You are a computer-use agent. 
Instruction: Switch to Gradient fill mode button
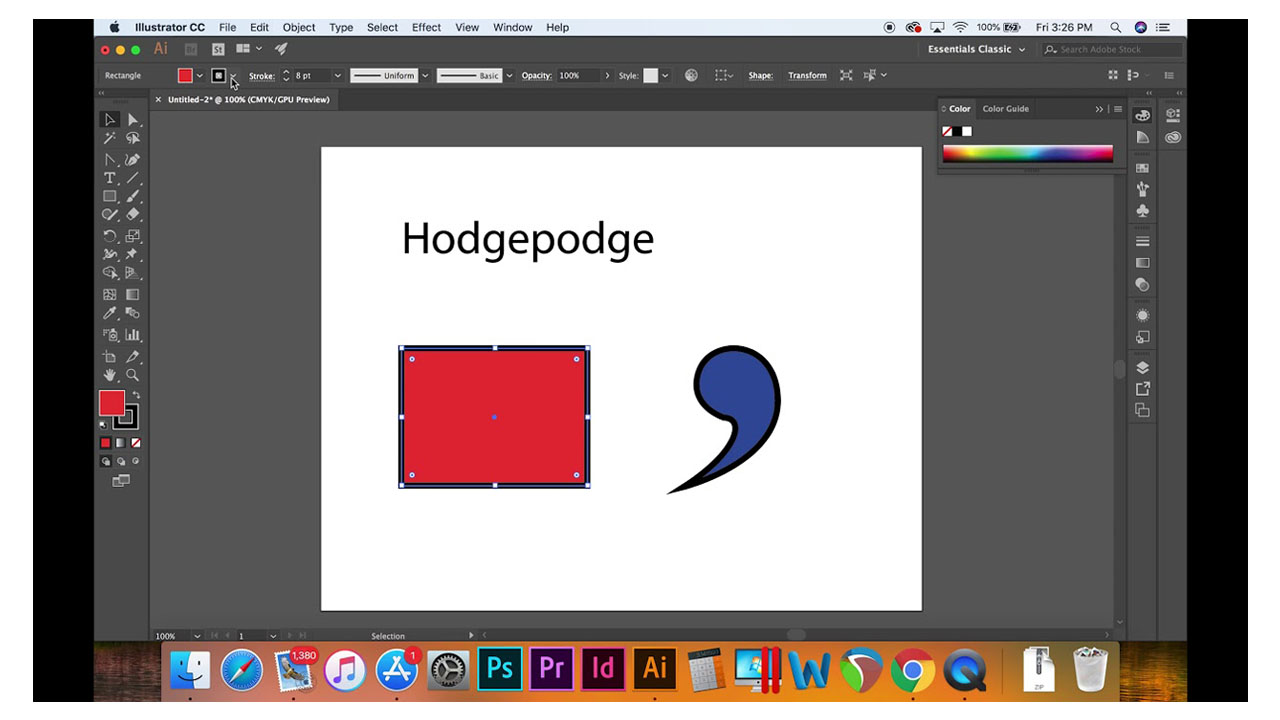point(120,443)
